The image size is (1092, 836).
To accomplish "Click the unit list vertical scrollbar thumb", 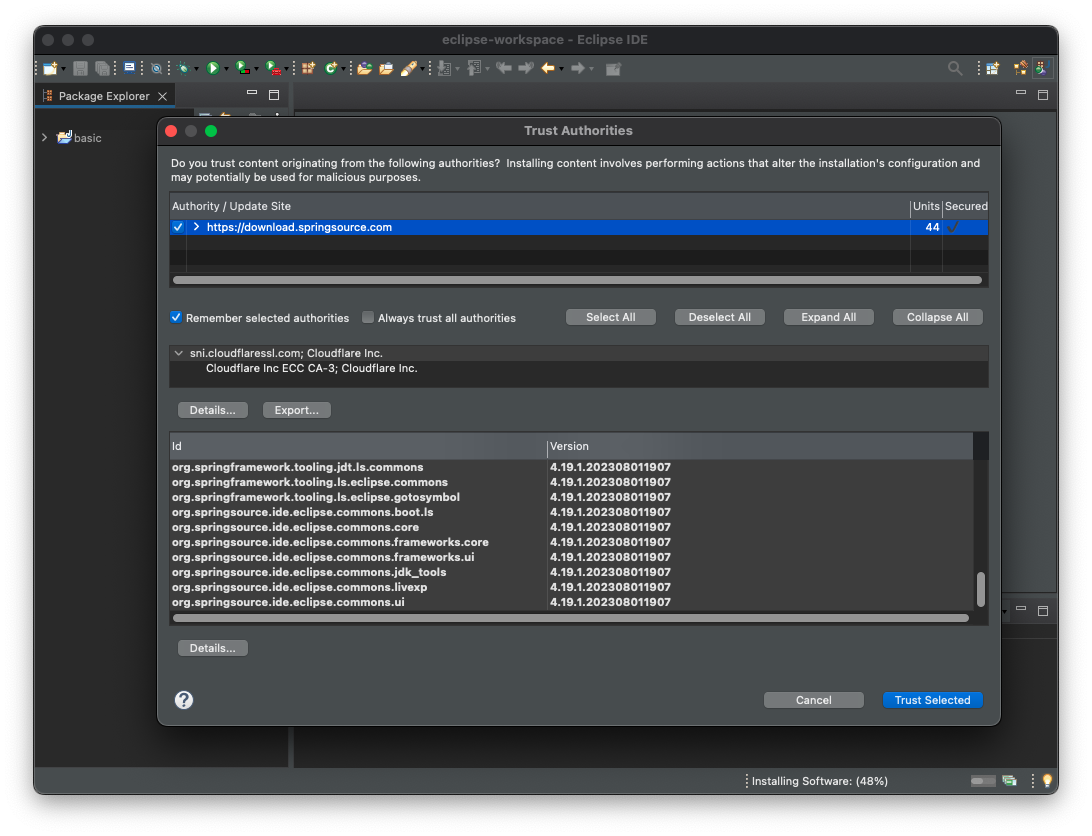I will [x=981, y=589].
